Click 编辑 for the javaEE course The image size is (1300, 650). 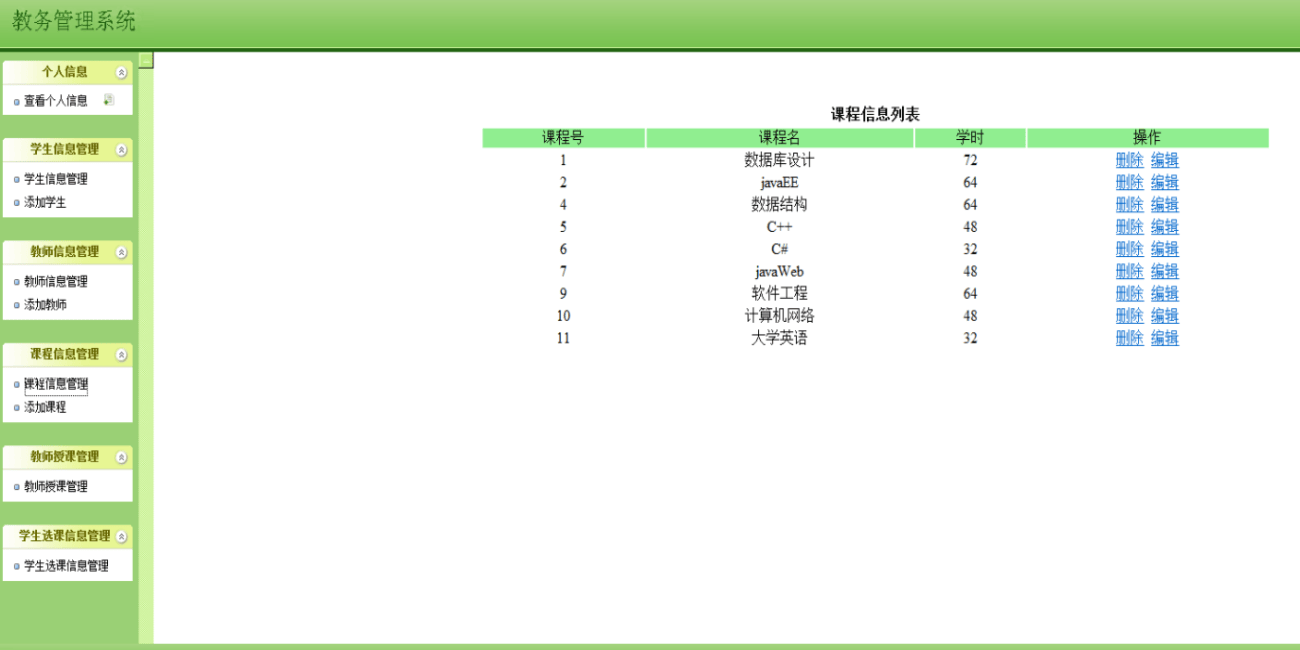(x=1164, y=182)
